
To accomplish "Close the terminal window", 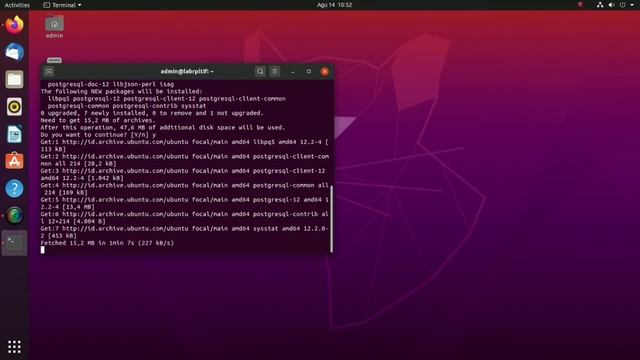I will pyautogui.click(x=325, y=71).
